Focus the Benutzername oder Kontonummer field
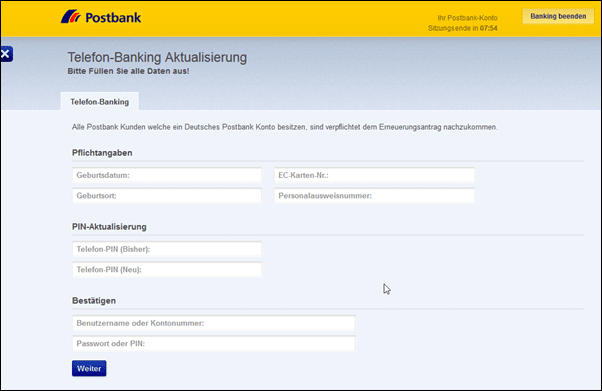This screenshot has width=602, height=391. pyautogui.click(x=214, y=323)
